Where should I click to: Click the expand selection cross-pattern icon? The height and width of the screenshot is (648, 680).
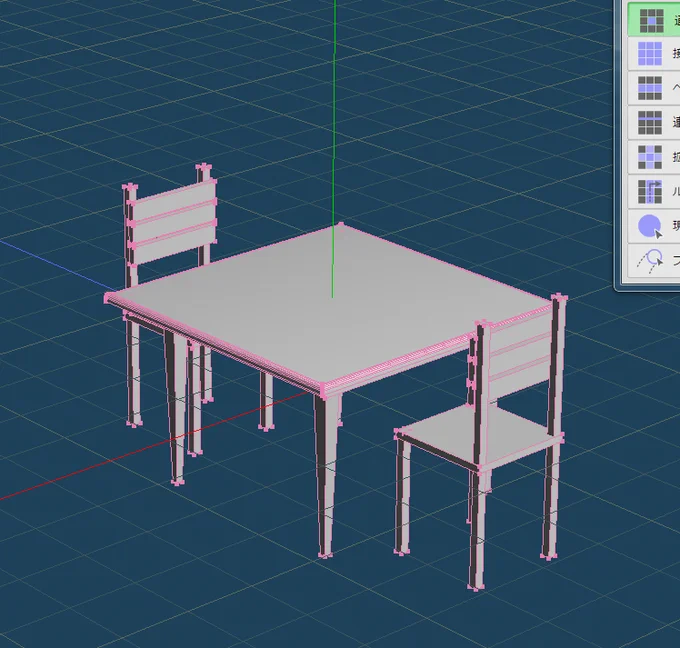click(654, 157)
